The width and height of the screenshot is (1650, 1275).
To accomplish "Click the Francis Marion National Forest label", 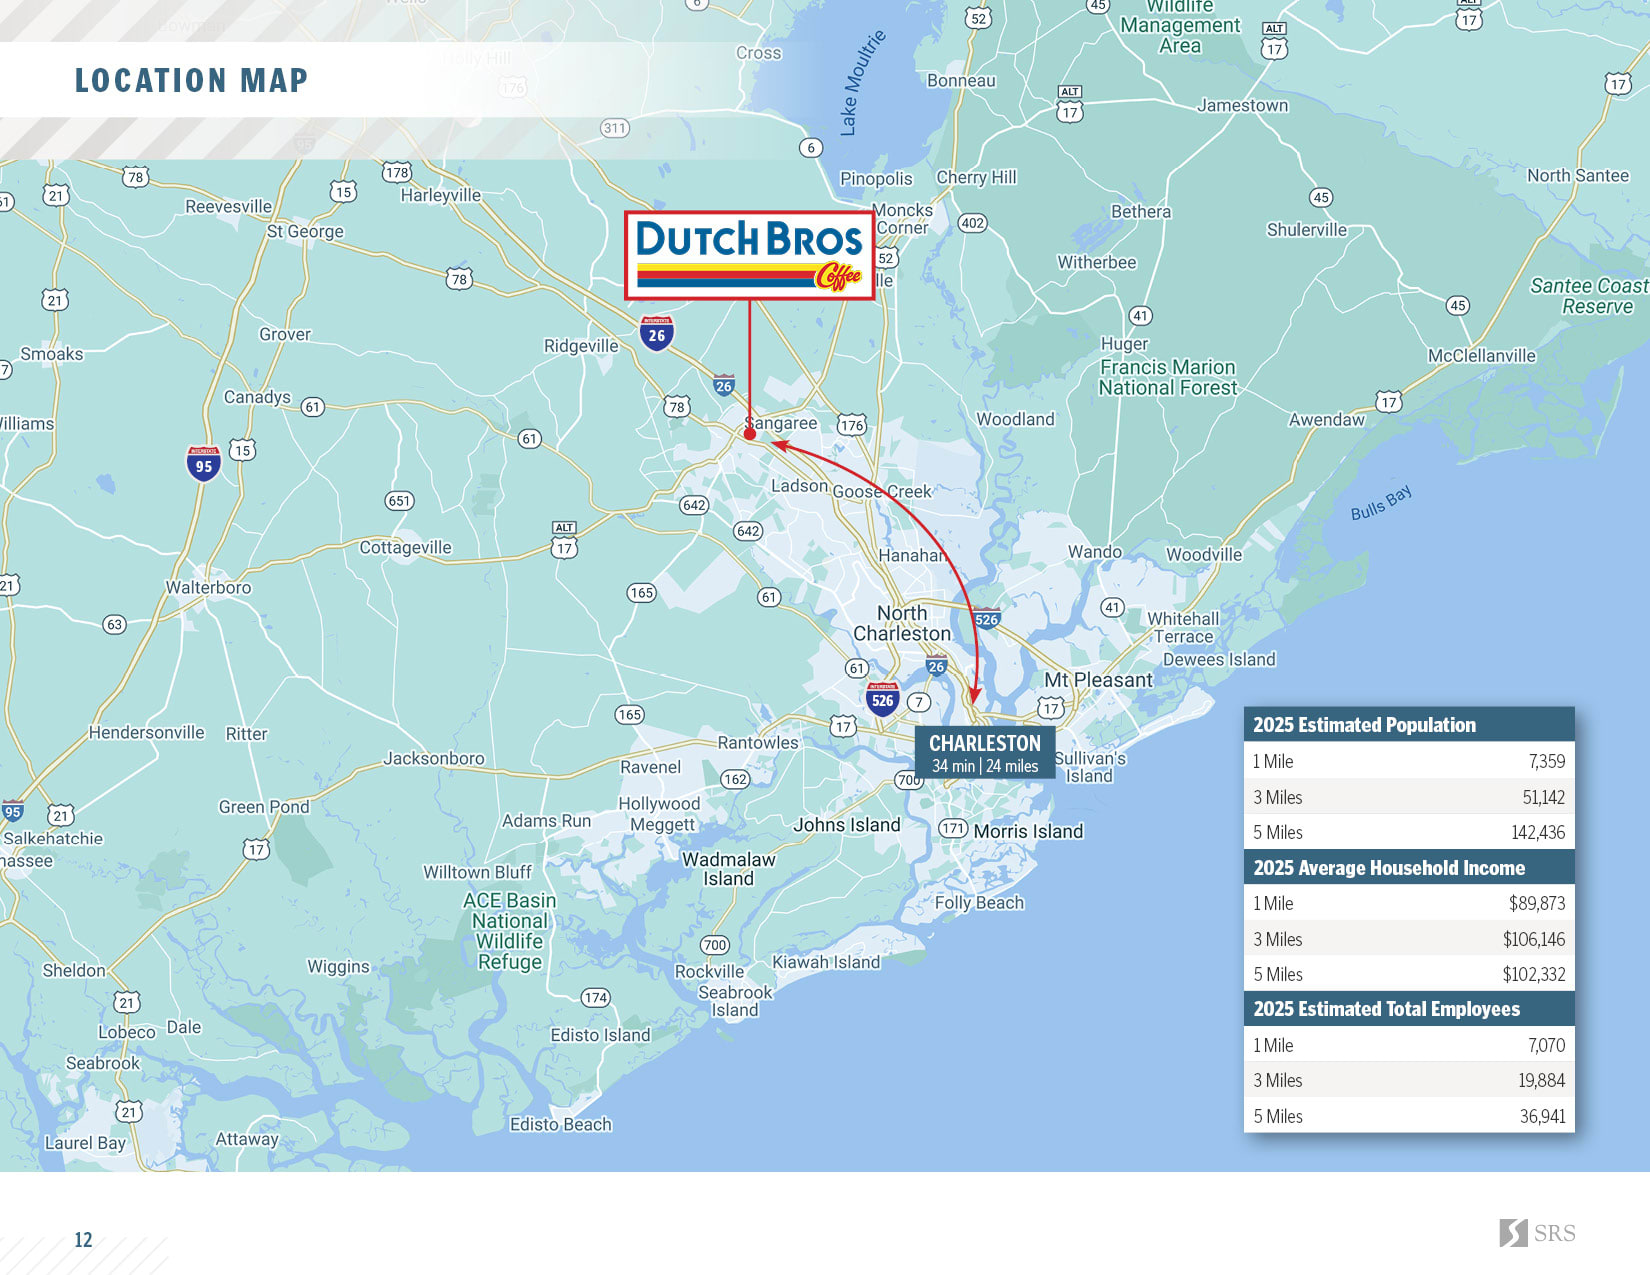I will tap(1168, 378).
